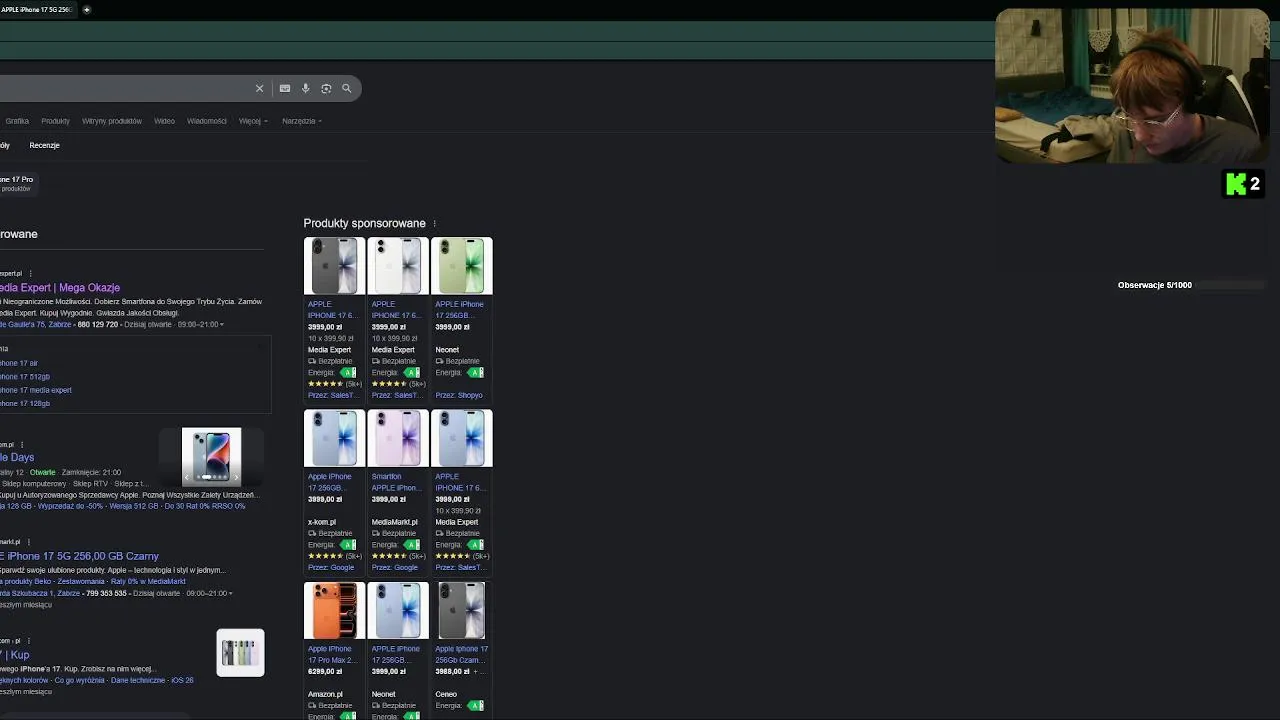This screenshot has height=720, width=1280.
Task: Open the green iPhone 17 Neonet product image
Action: pos(462,266)
